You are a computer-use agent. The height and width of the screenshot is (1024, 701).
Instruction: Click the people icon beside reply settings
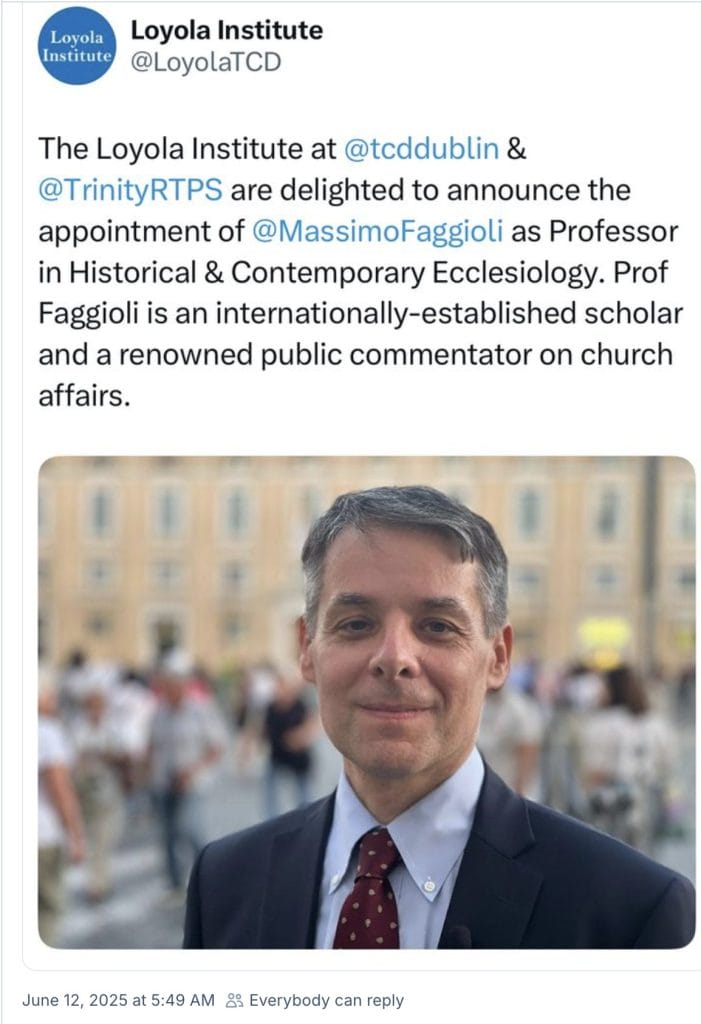[x=235, y=1000]
